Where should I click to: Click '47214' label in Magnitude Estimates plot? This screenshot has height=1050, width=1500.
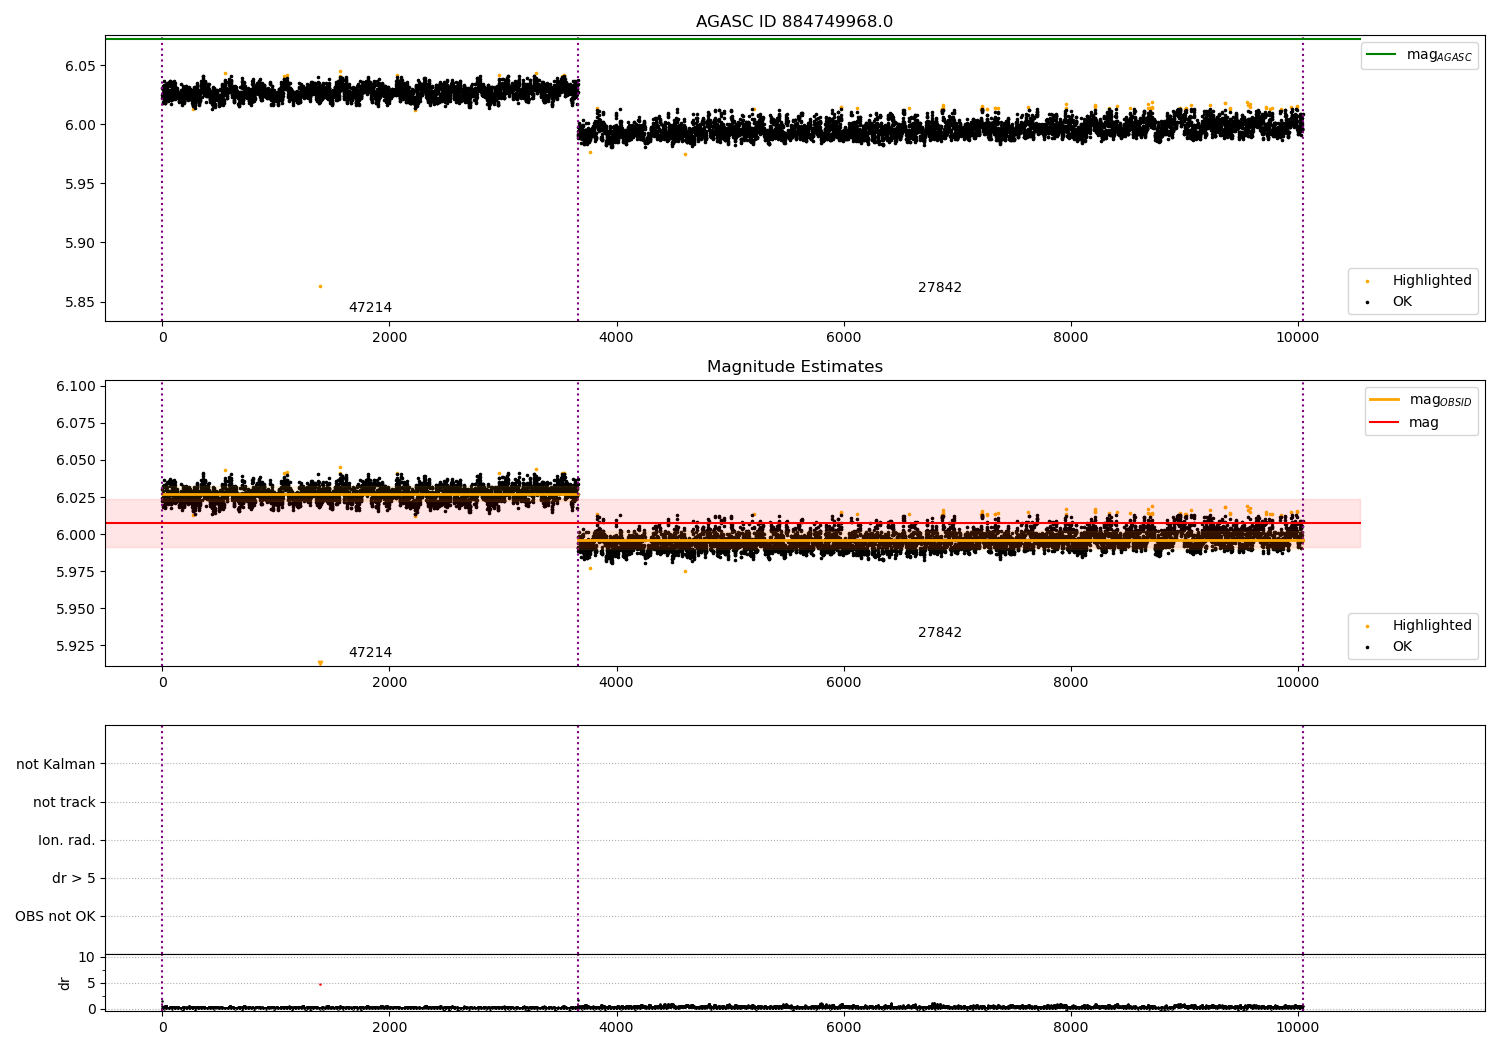(370, 653)
